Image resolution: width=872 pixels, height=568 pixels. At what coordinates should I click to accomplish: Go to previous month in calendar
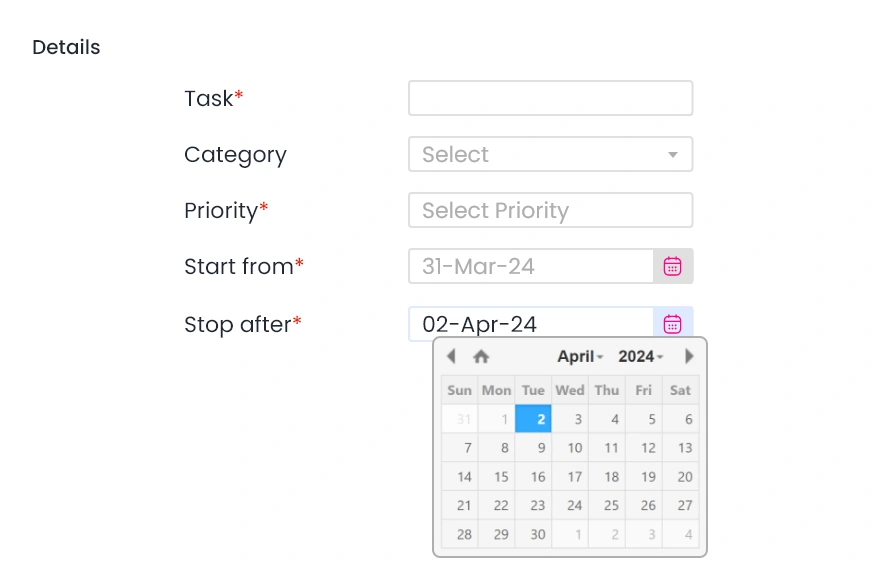451,356
